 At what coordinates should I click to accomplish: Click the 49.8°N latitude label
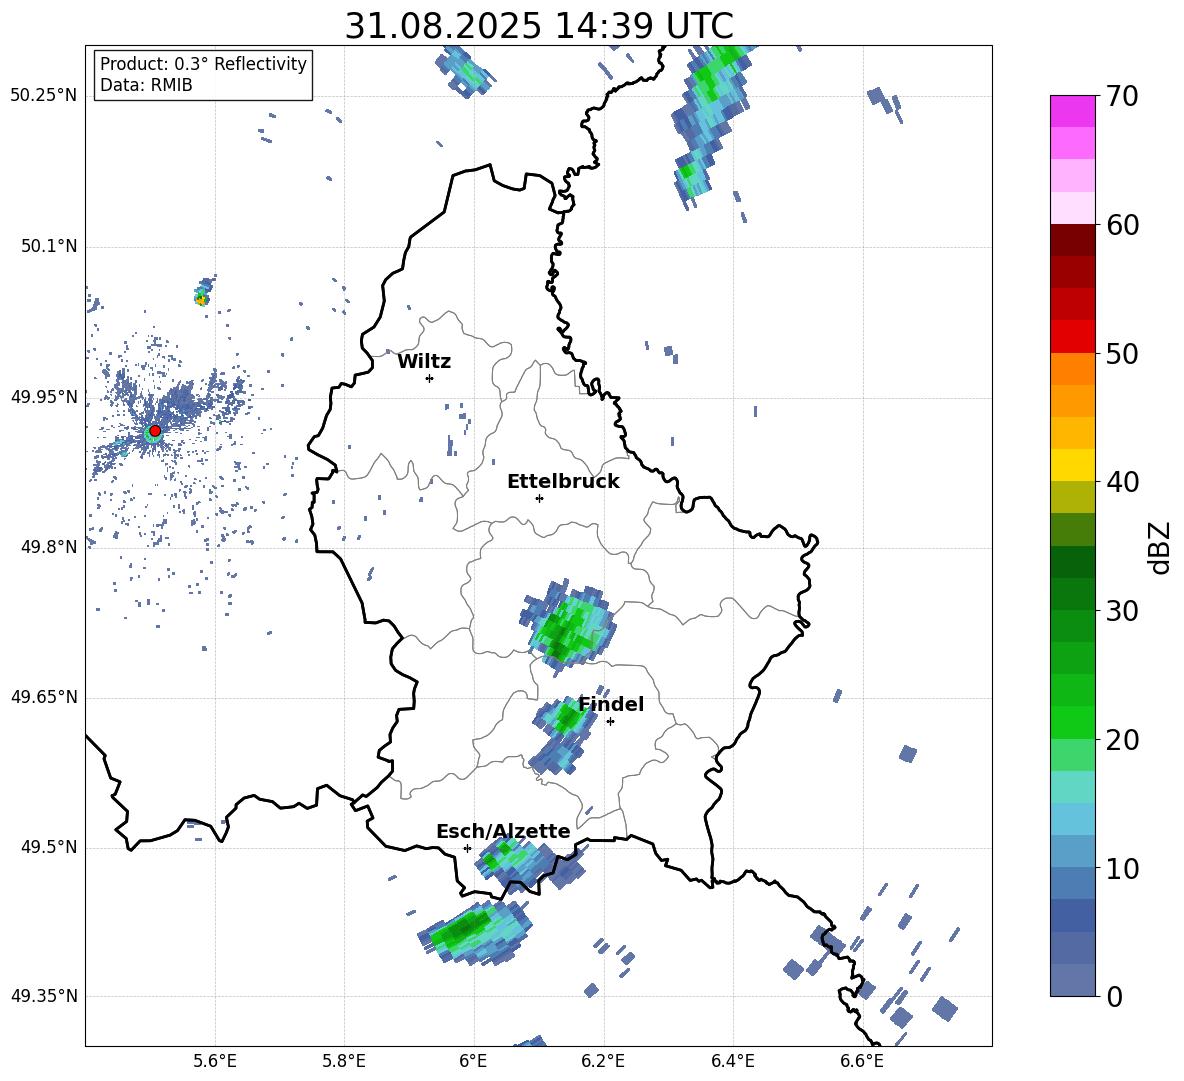pos(48,547)
